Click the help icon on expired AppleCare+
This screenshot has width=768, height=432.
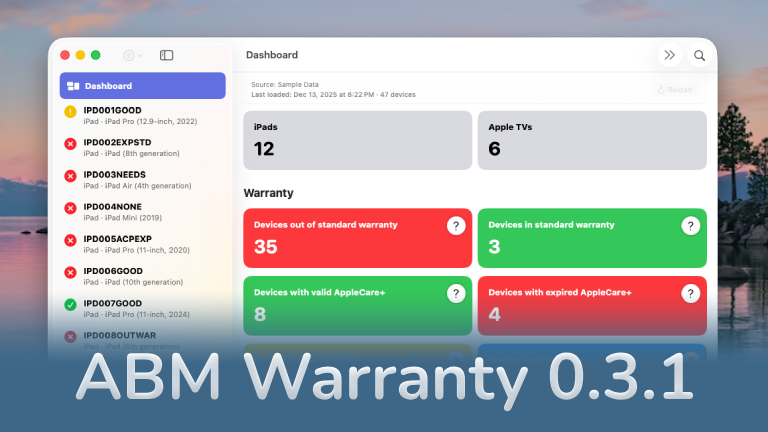click(x=690, y=293)
